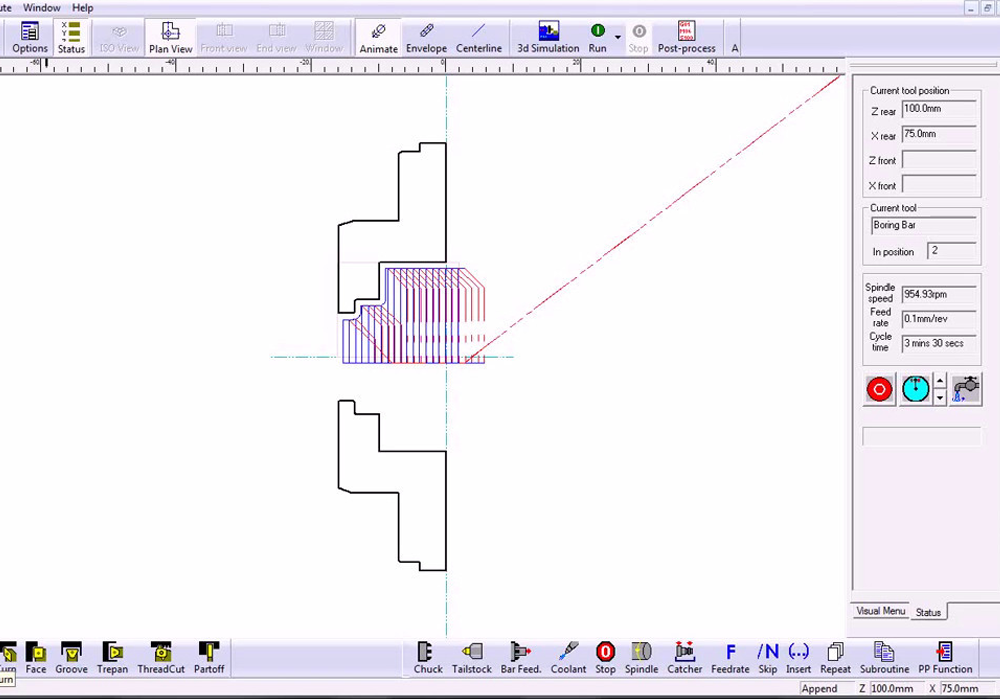Click the Centerline button

pyautogui.click(x=479, y=37)
